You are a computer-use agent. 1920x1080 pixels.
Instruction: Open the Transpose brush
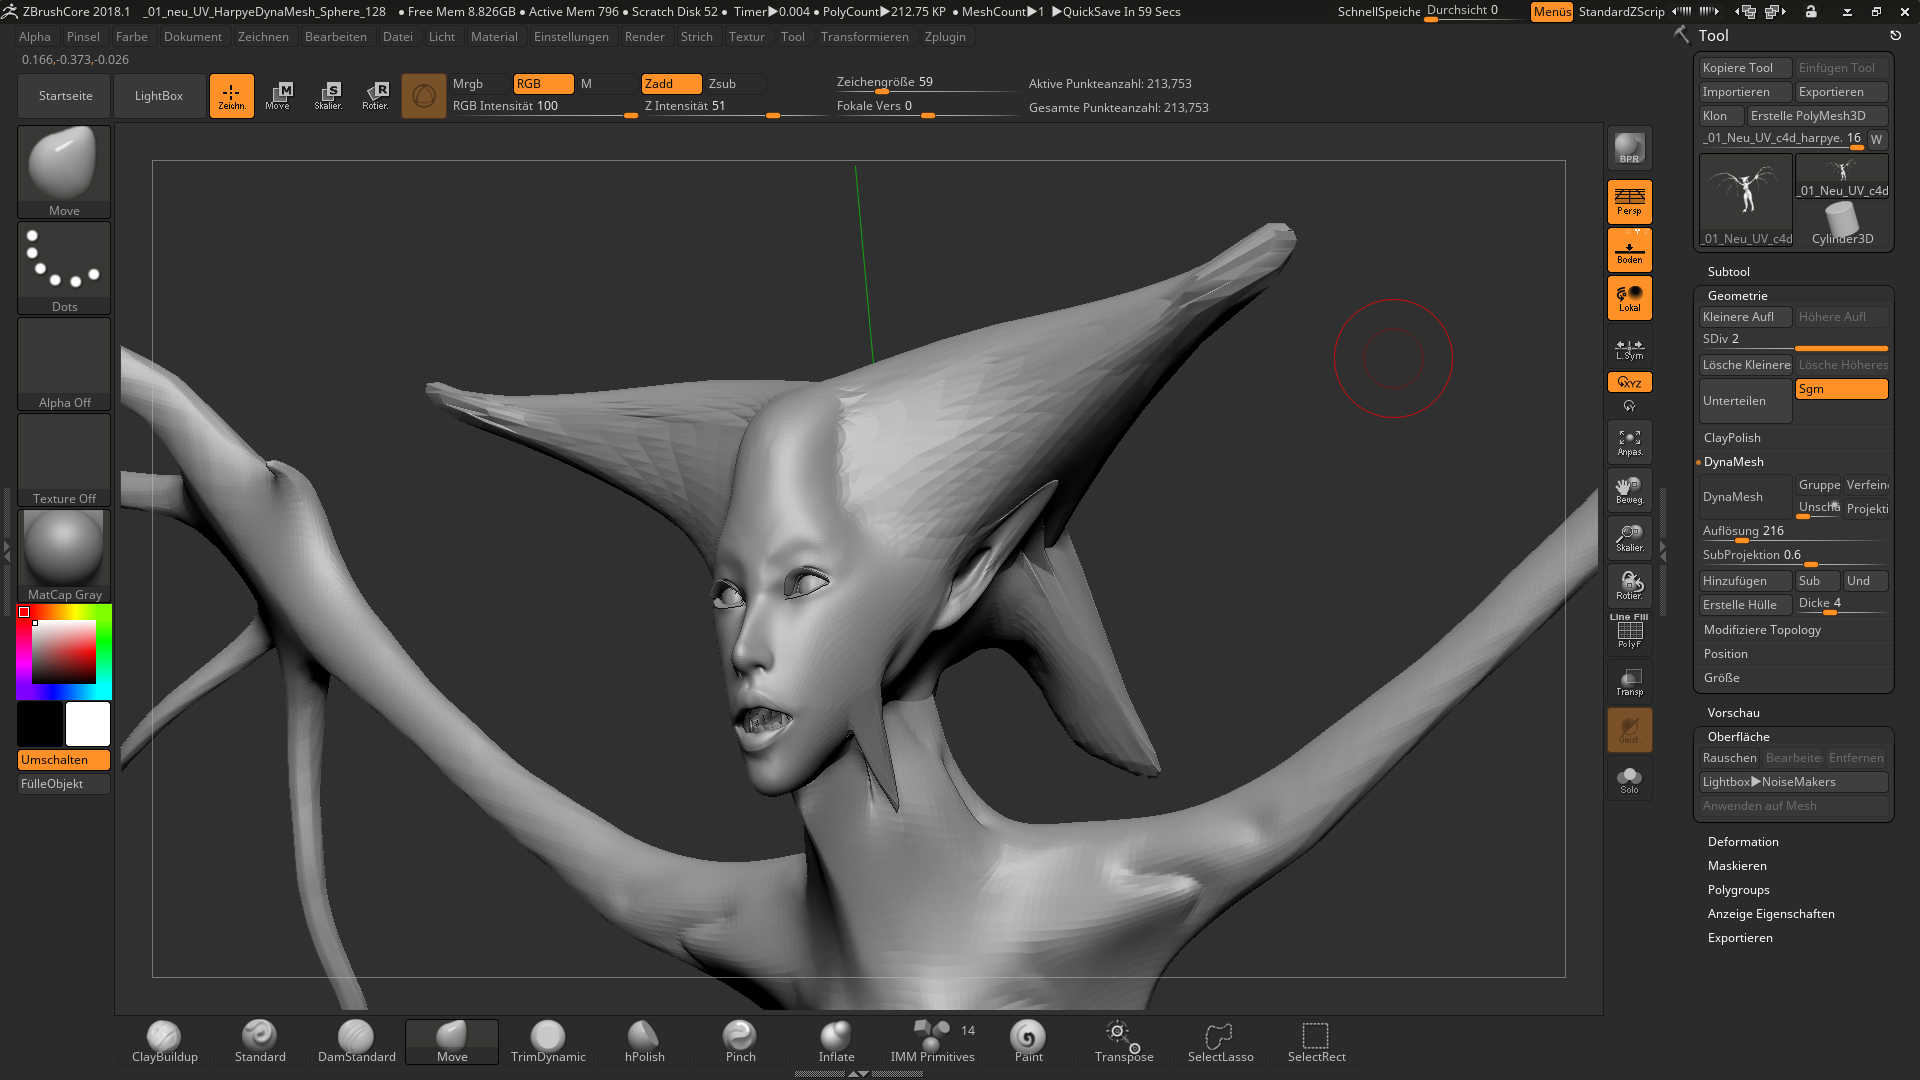click(x=1124, y=1041)
